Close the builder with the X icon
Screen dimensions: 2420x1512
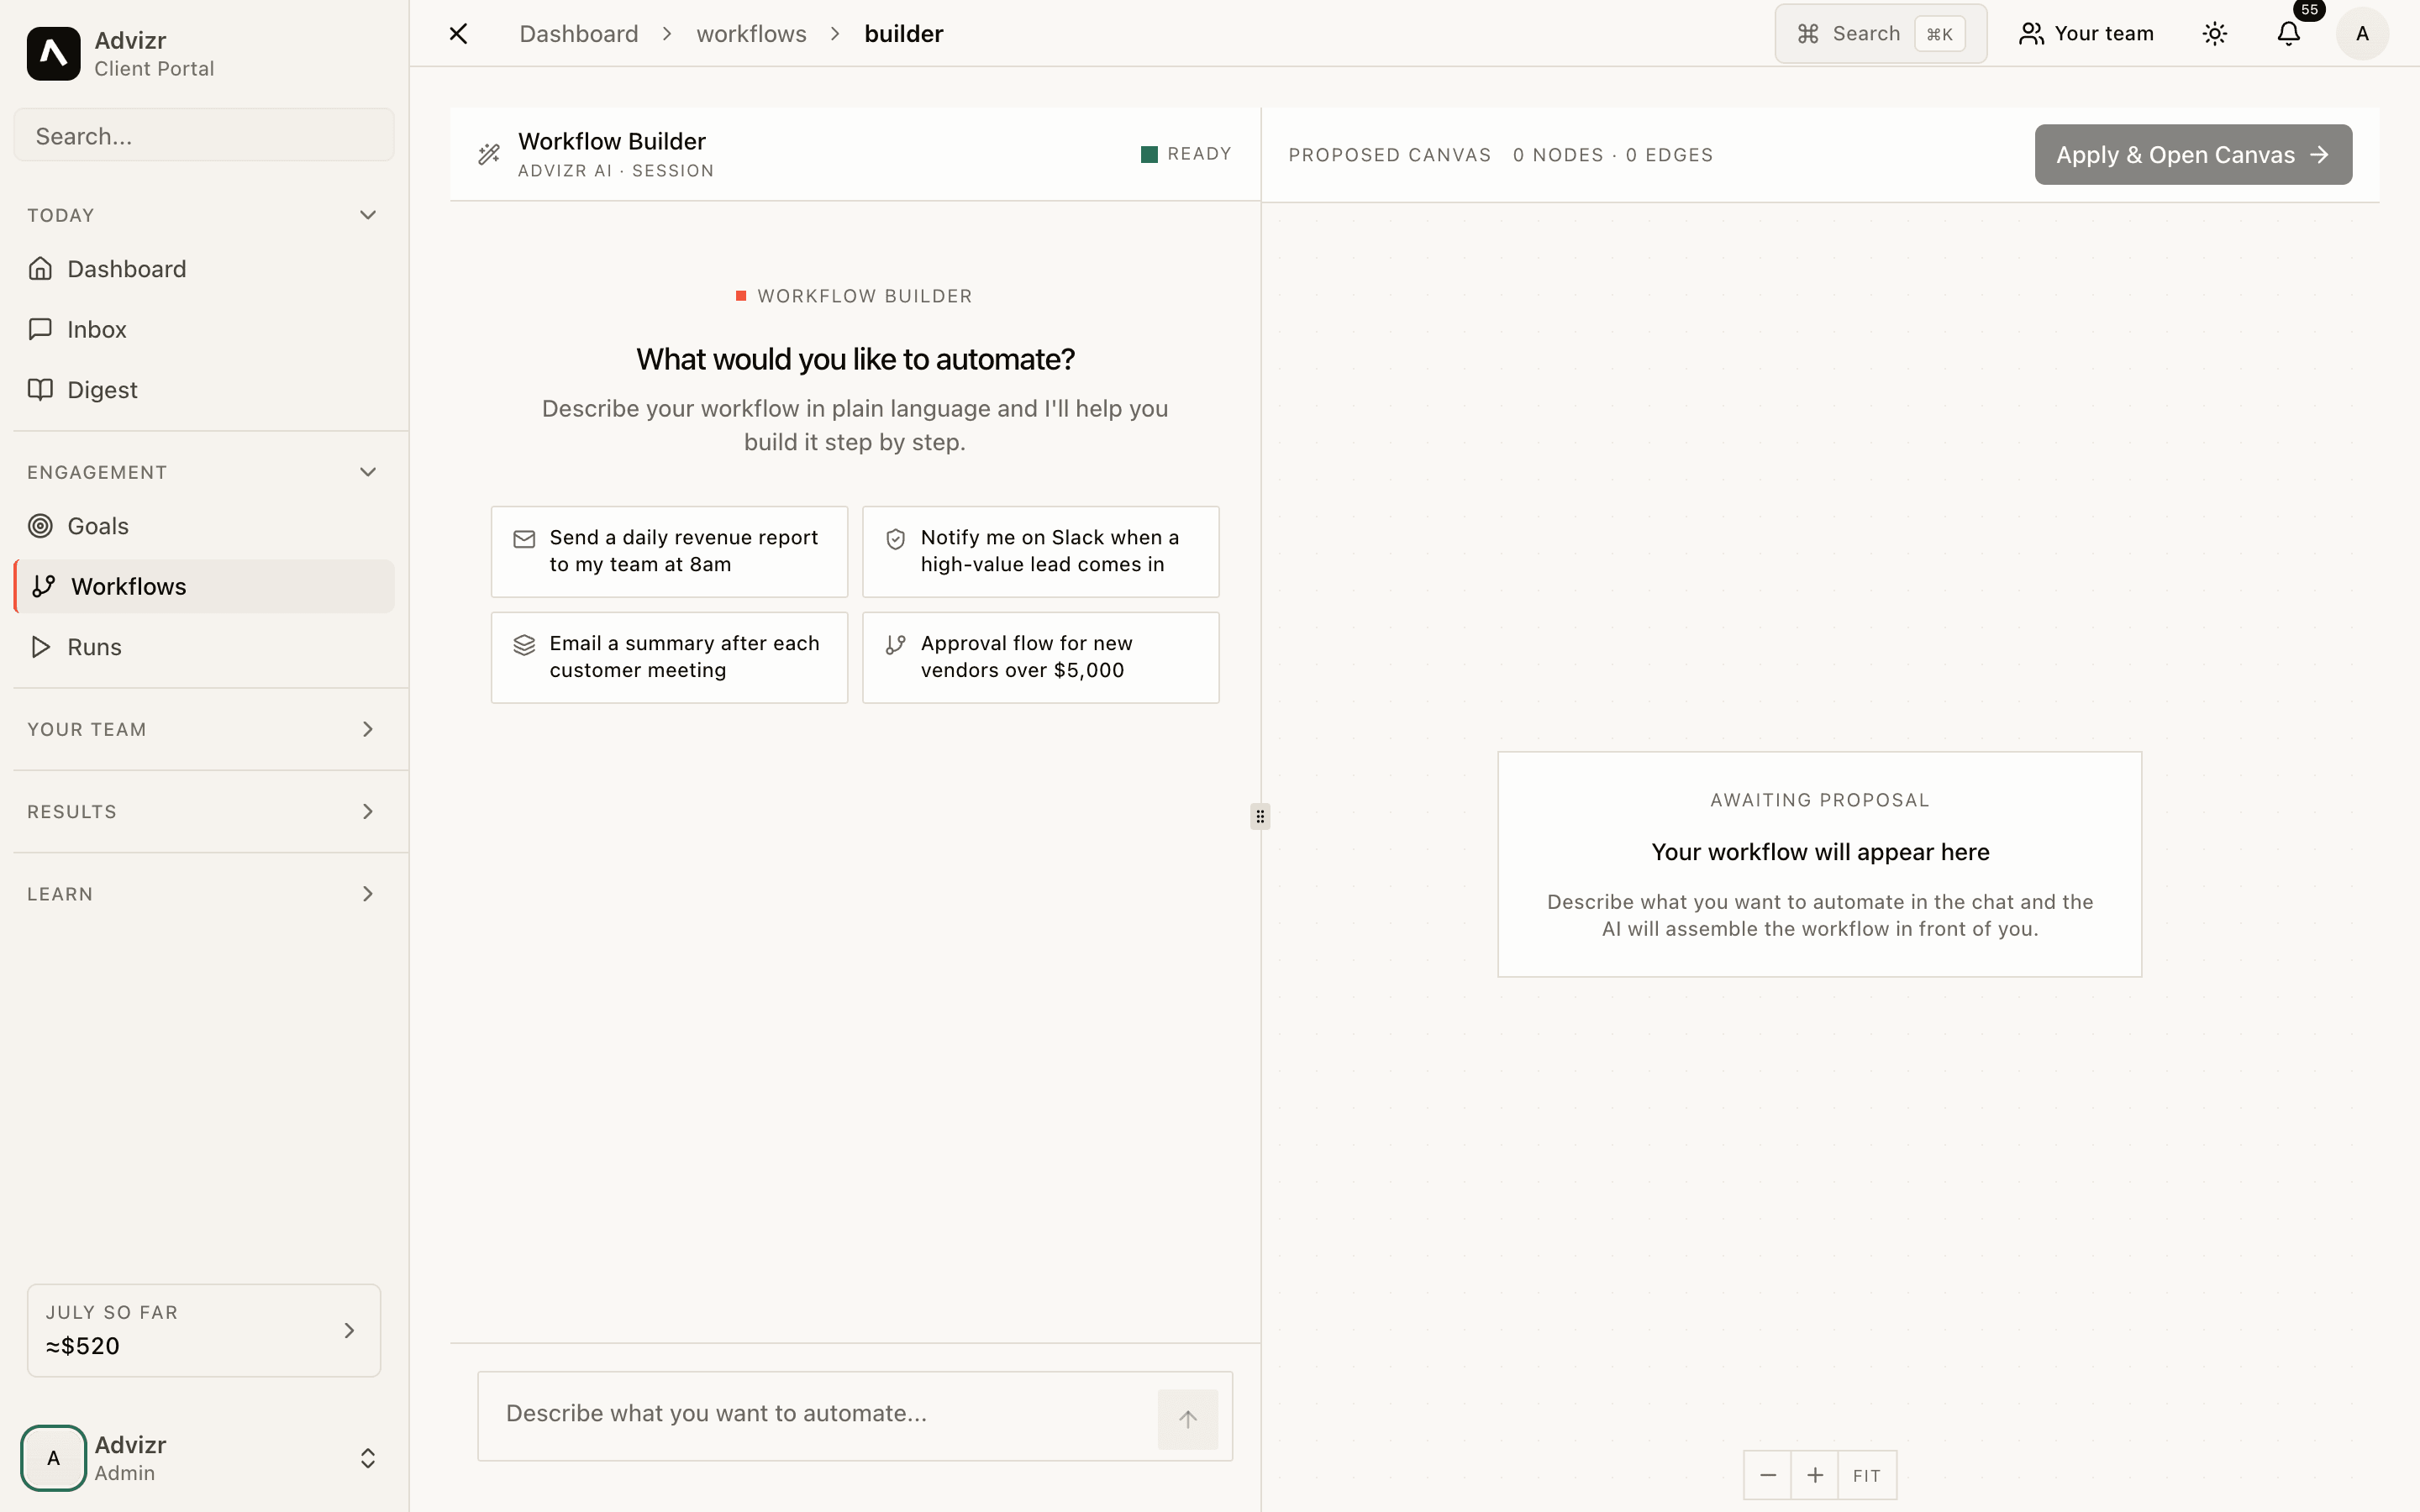tap(458, 34)
